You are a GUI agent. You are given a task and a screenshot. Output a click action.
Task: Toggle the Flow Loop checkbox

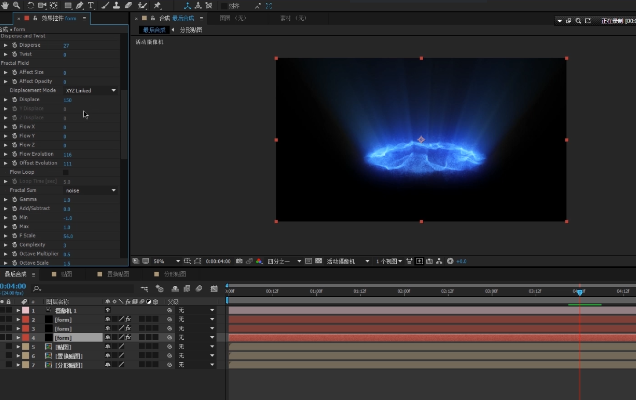pyautogui.click(x=66, y=172)
